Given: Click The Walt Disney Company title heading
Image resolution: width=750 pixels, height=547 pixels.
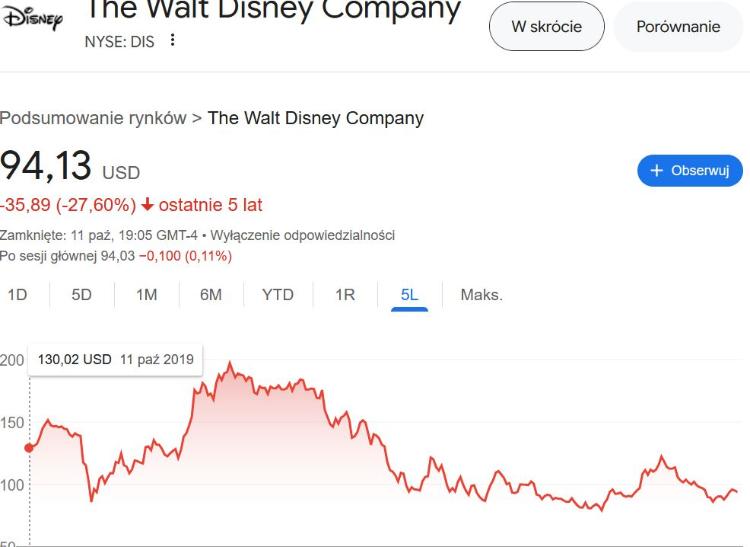Looking at the screenshot, I should [x=273, y=10].
